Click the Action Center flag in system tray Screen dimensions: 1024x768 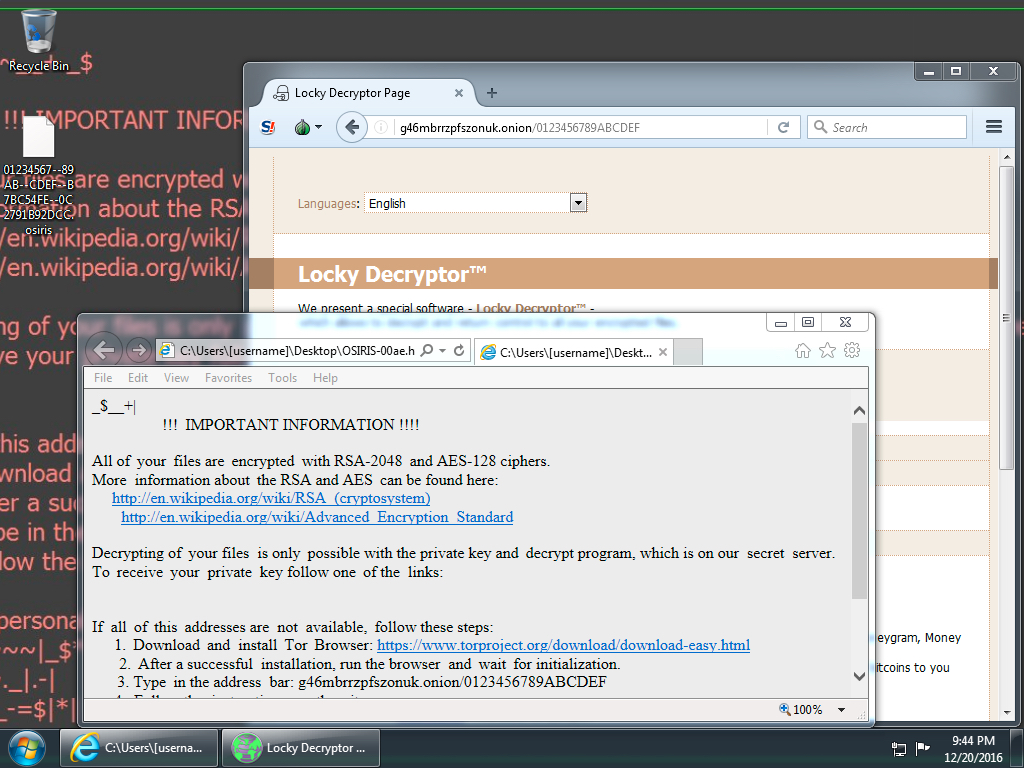[x=923, y=748]
